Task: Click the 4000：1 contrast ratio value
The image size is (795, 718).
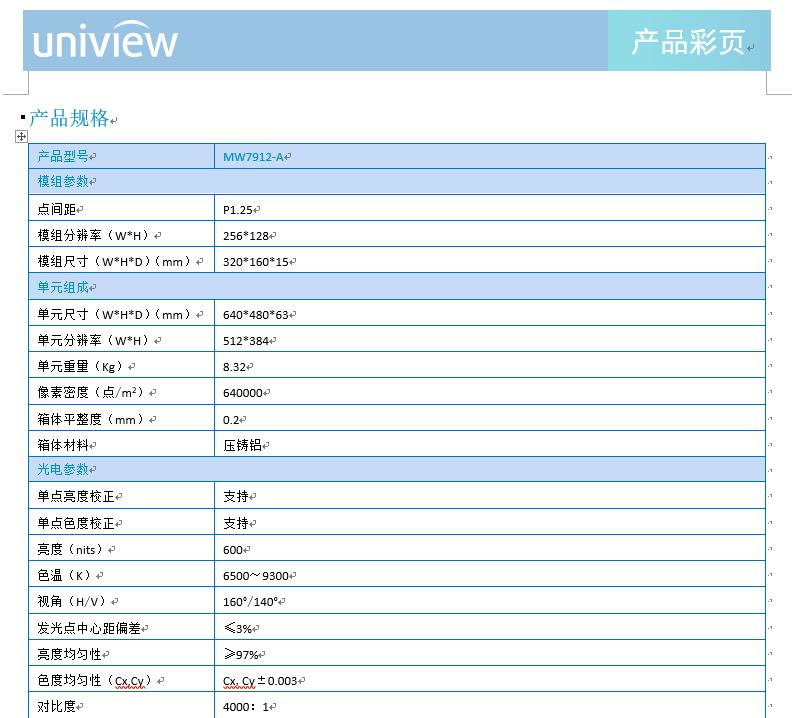Action: (x=246, y=707)
